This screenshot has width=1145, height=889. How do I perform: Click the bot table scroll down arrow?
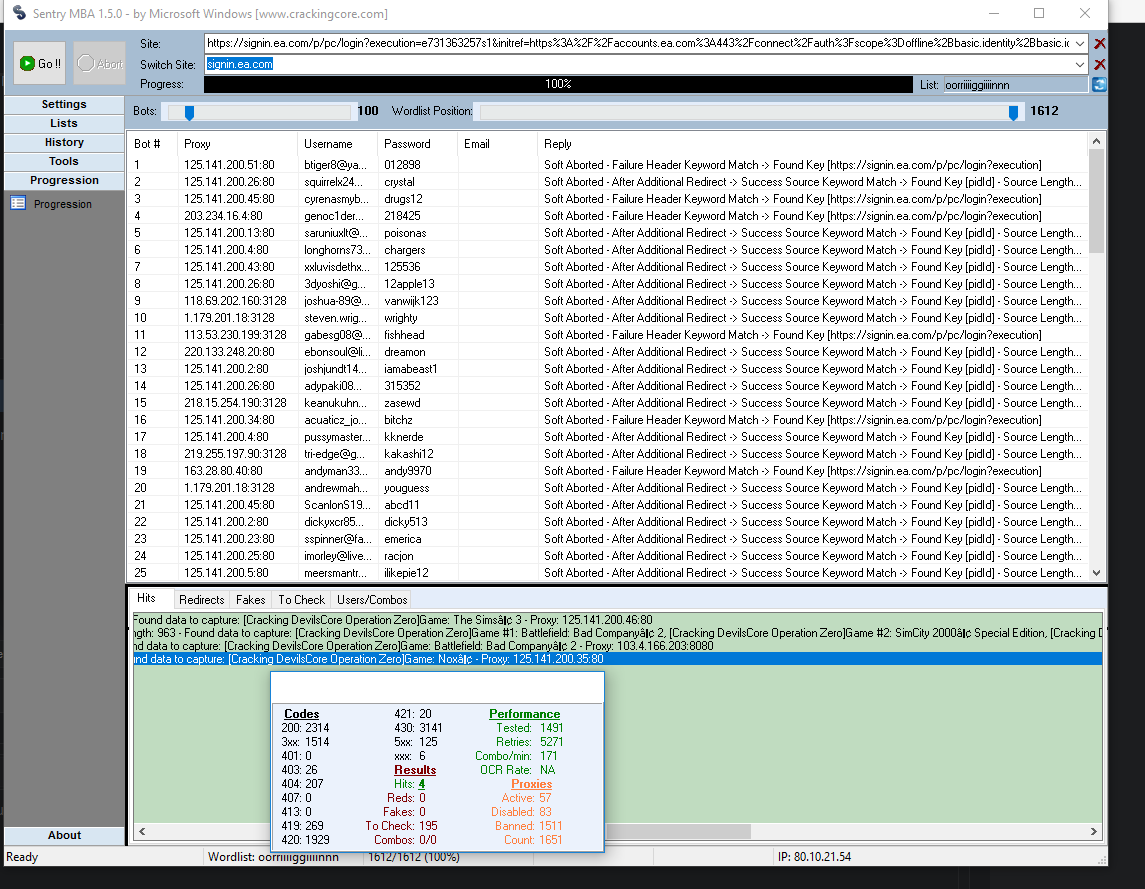tap(1096, 573)
